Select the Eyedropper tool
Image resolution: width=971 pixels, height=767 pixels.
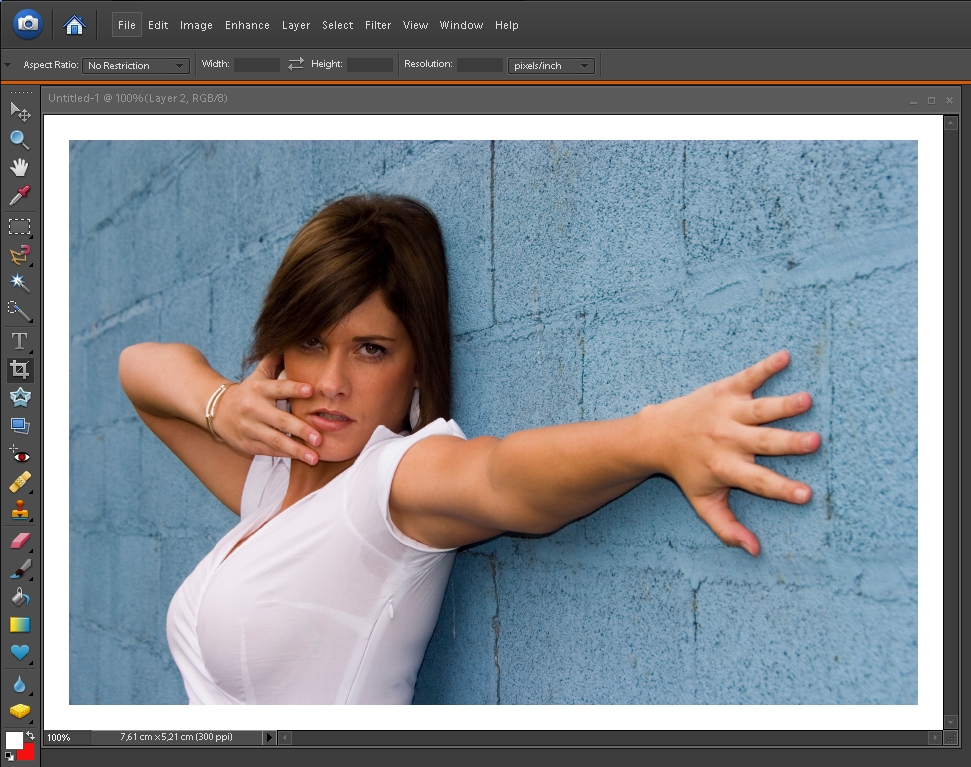(19, 195)
